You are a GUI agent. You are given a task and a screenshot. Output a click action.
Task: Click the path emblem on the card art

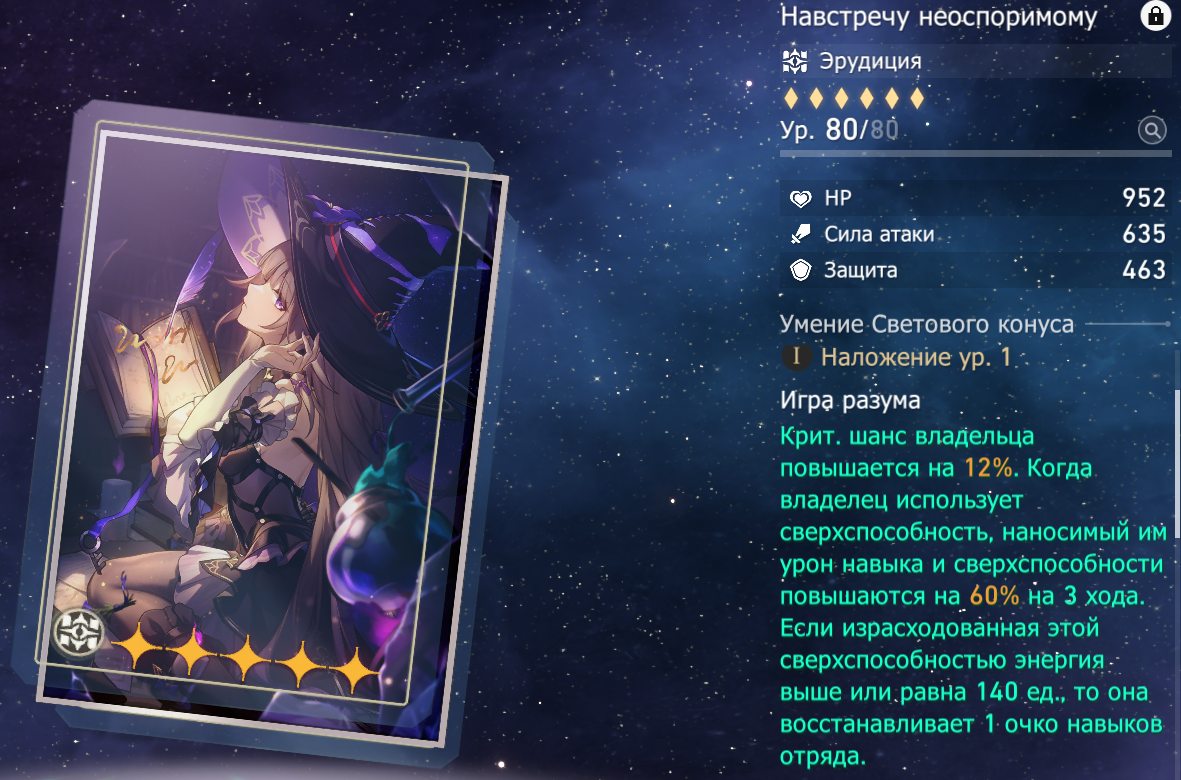point(79,632)
